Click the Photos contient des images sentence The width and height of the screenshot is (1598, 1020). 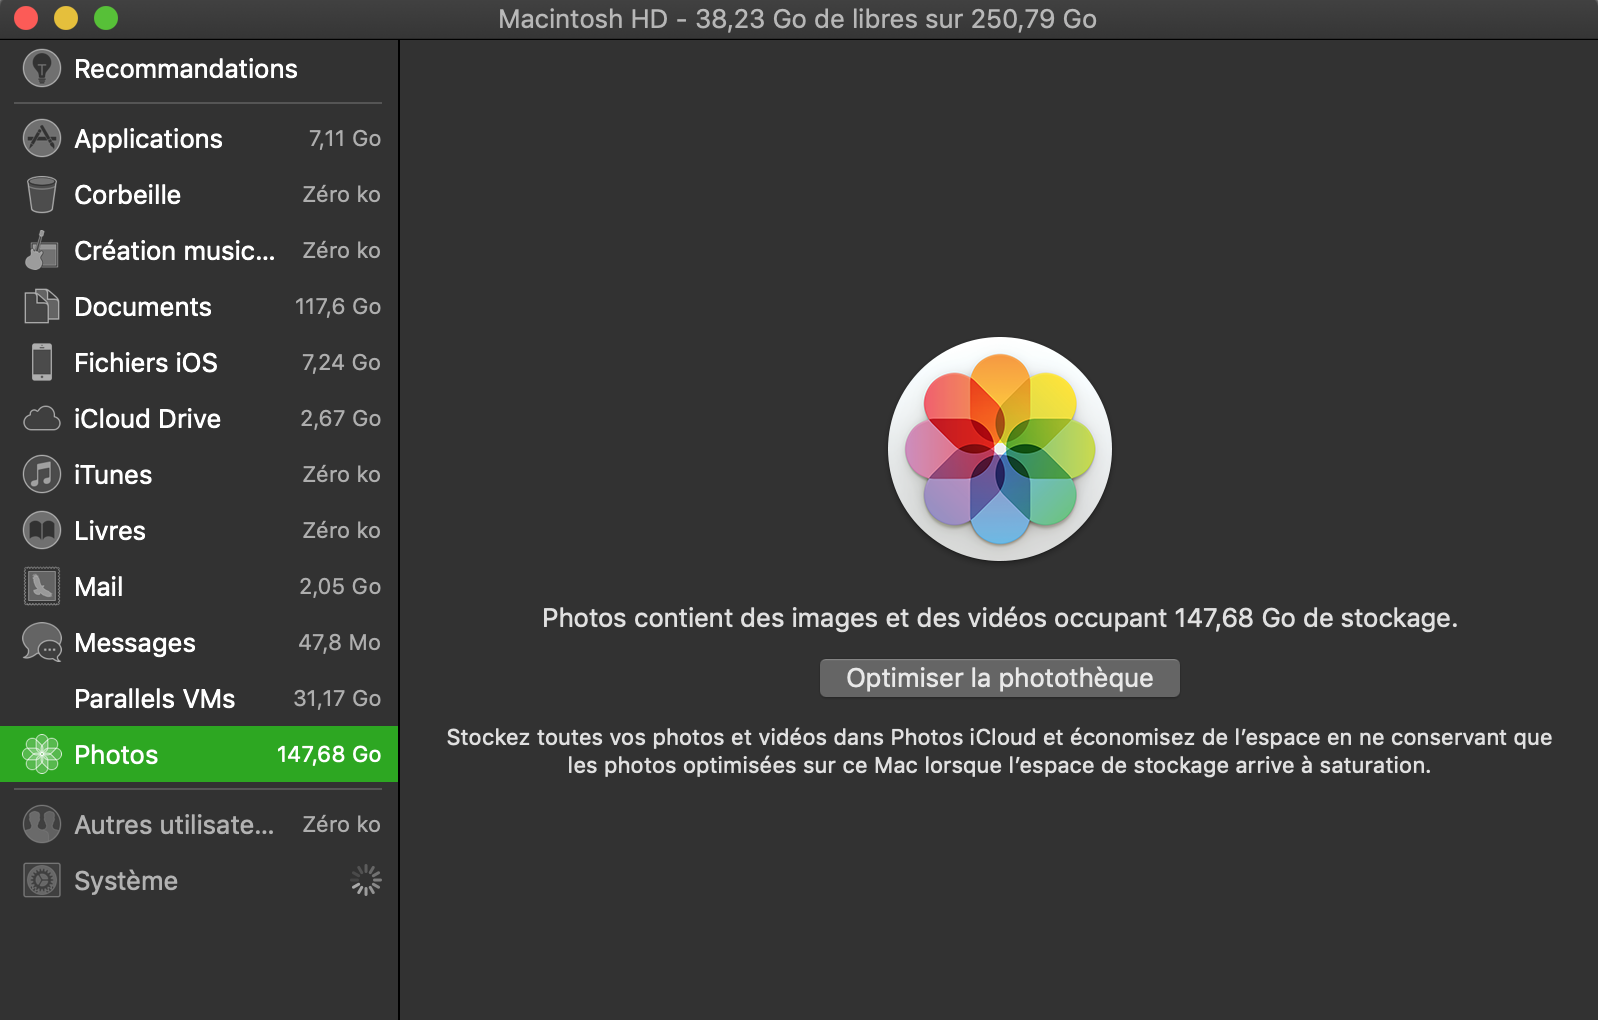(x=1000, y=618)
